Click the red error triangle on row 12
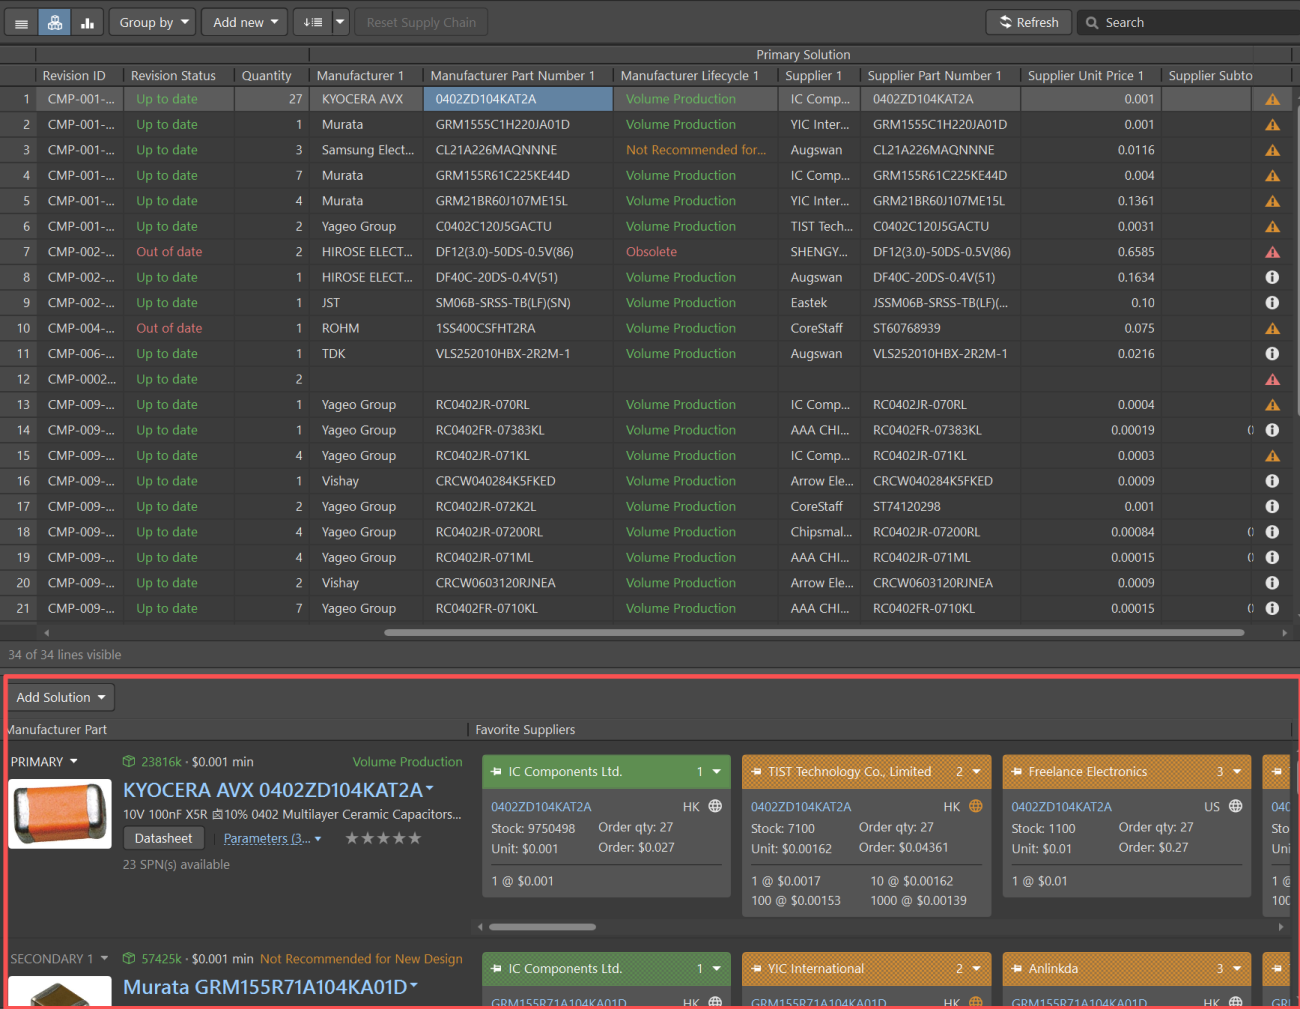1300x1009 pixels. pyautogui.click(x=1272, y=379)
